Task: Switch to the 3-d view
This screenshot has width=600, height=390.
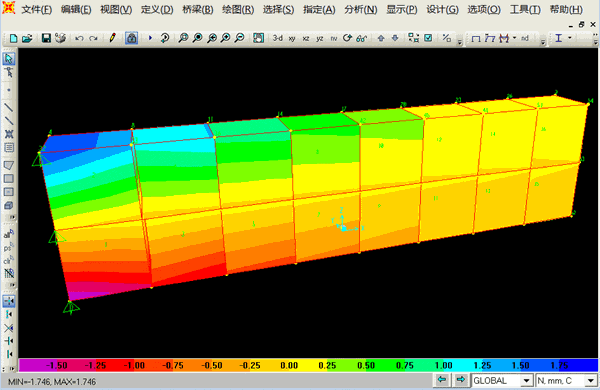Action: point(278,38)
